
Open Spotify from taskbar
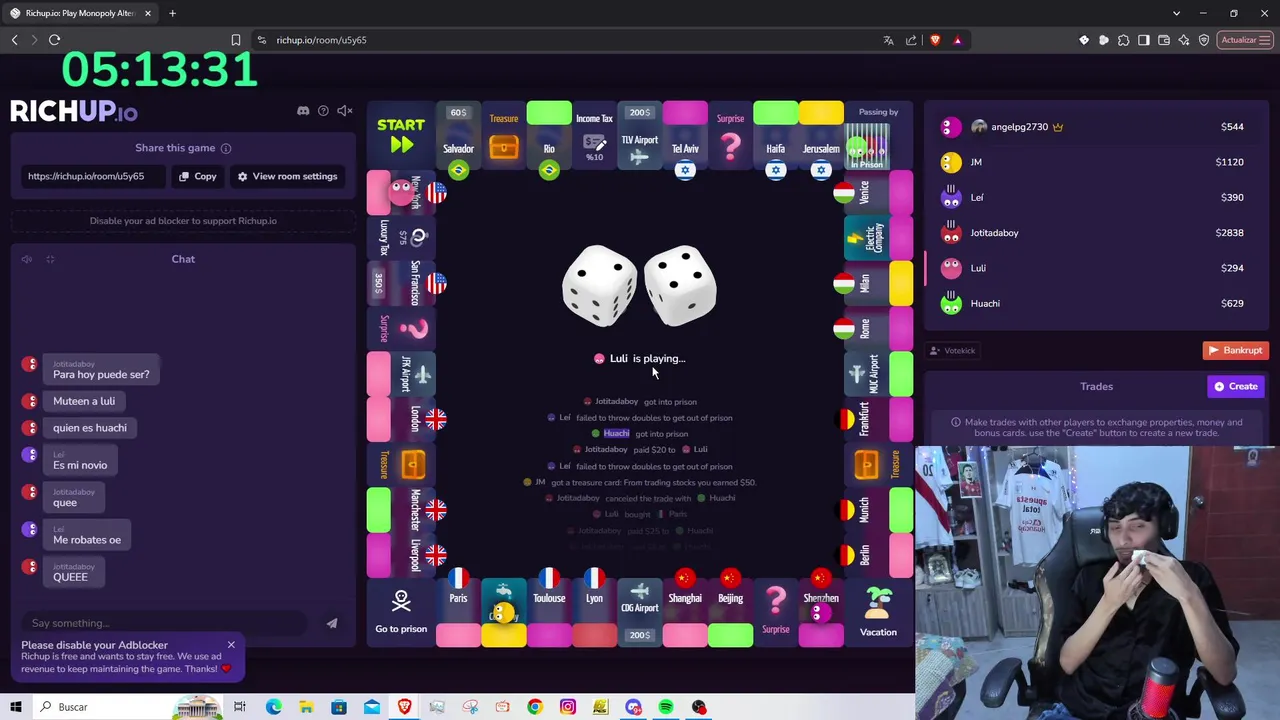(666, 707)
